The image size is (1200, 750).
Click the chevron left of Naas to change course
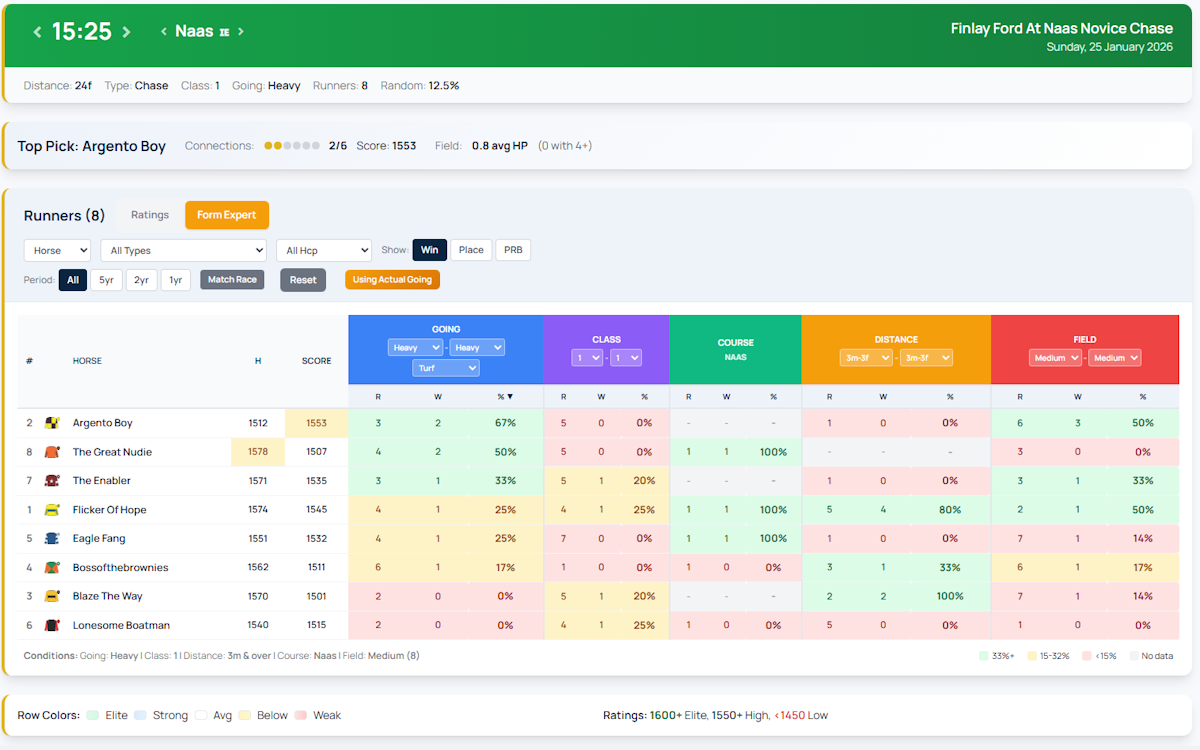point(163,31)
